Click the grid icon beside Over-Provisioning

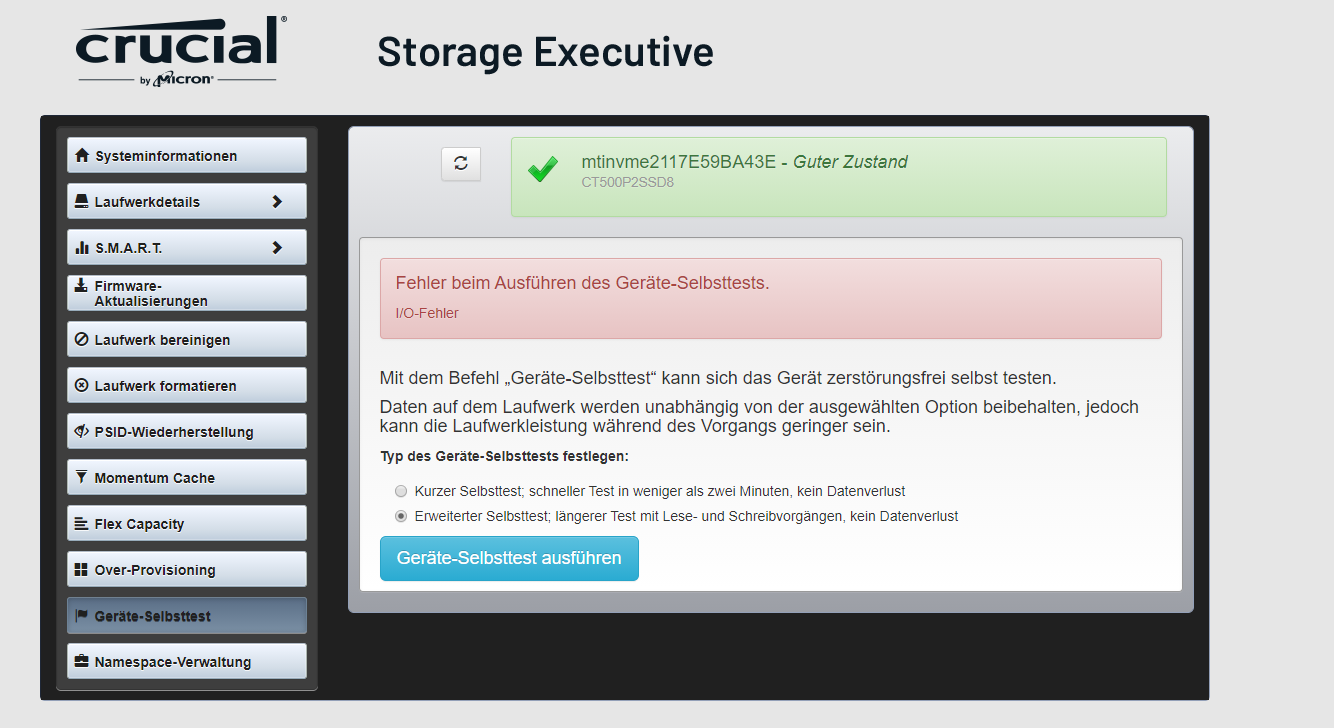(x=82, y=569)
